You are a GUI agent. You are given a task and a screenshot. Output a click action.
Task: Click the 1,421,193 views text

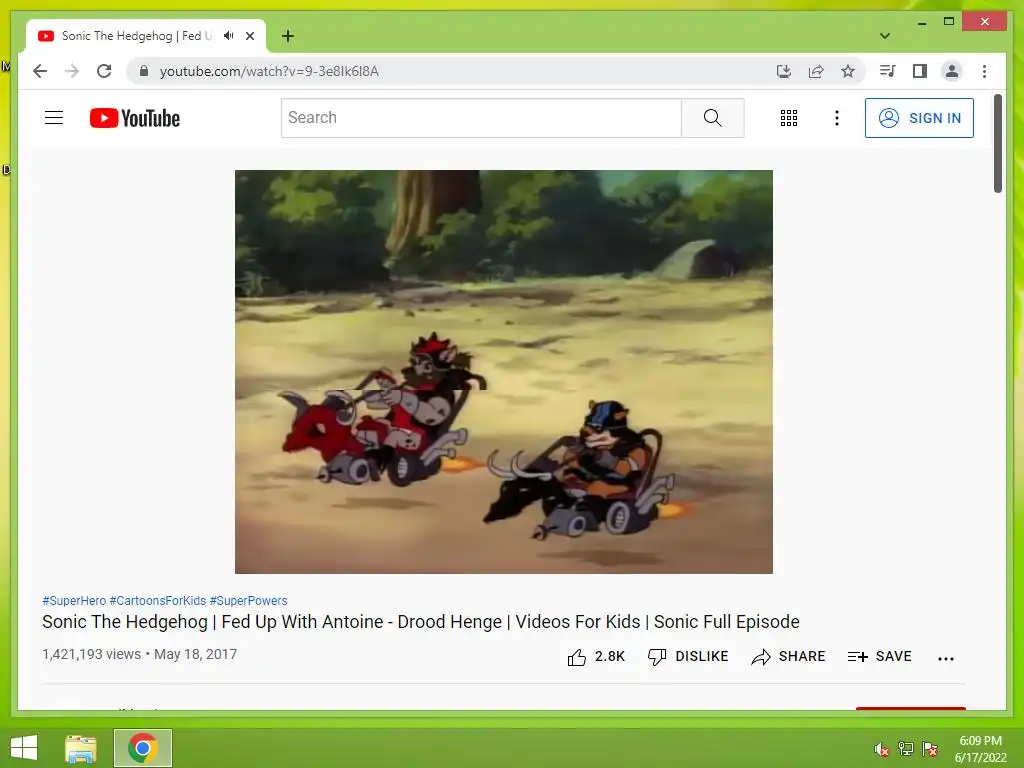[x=91, y=654]
